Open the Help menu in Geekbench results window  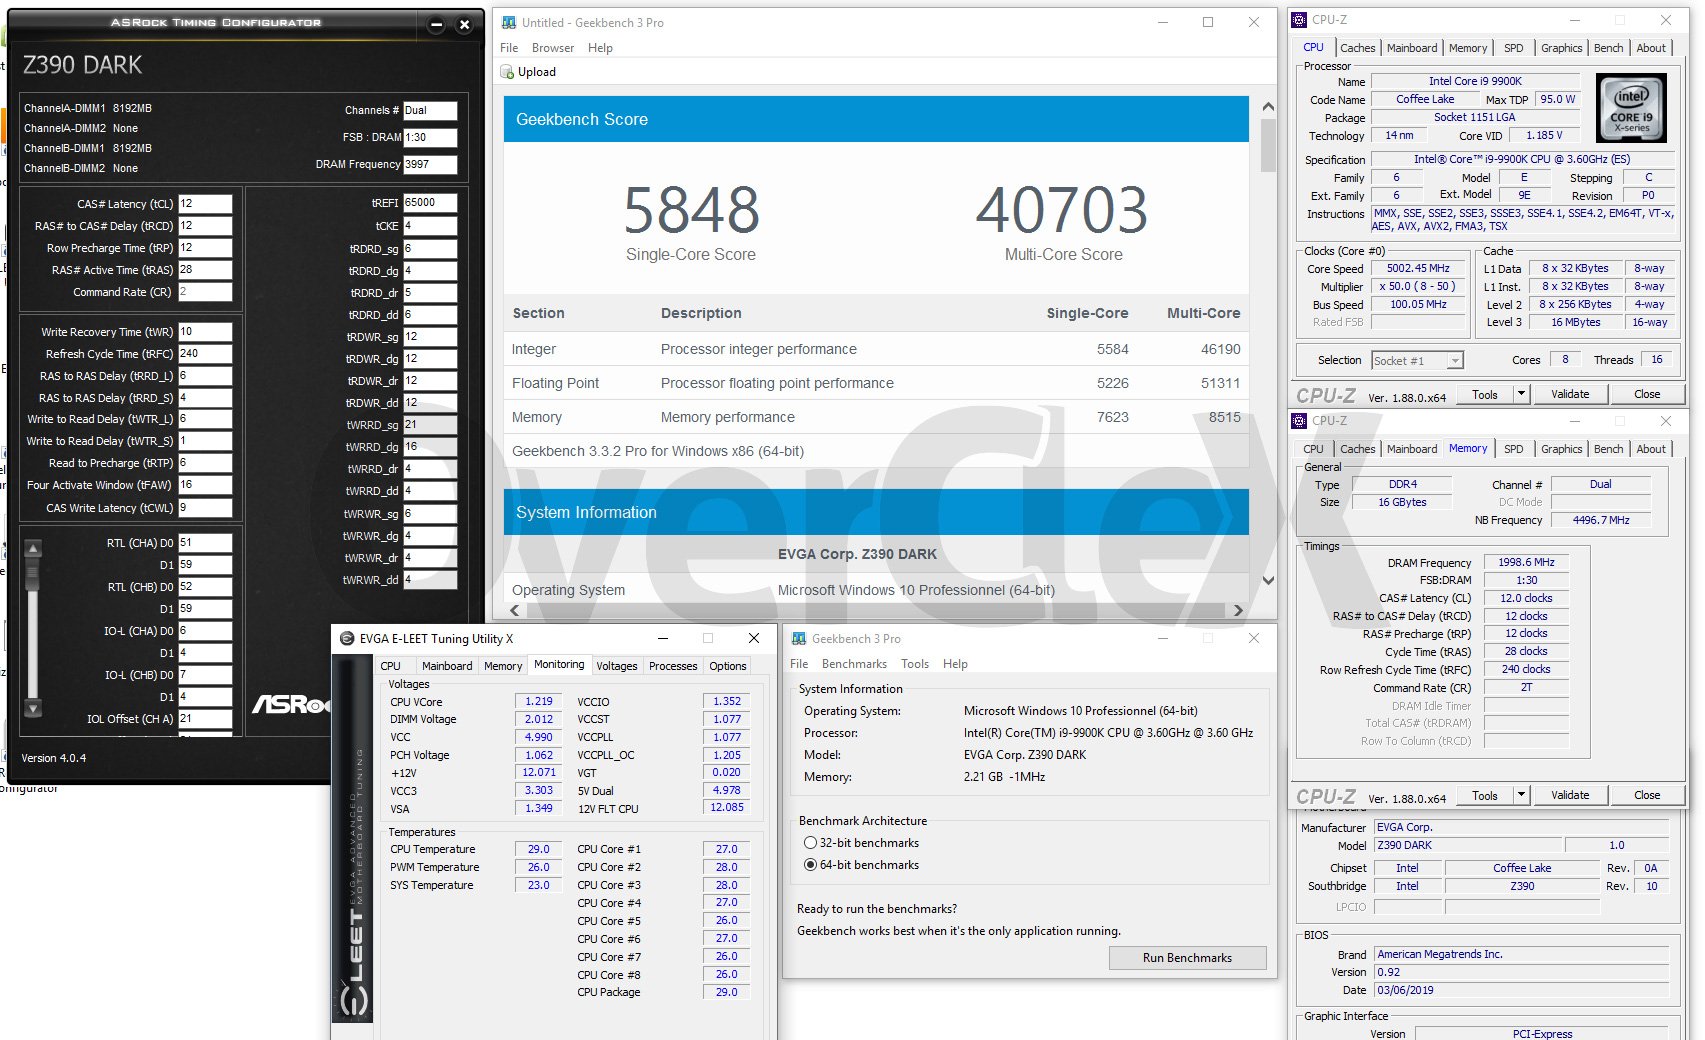[600, 48]
